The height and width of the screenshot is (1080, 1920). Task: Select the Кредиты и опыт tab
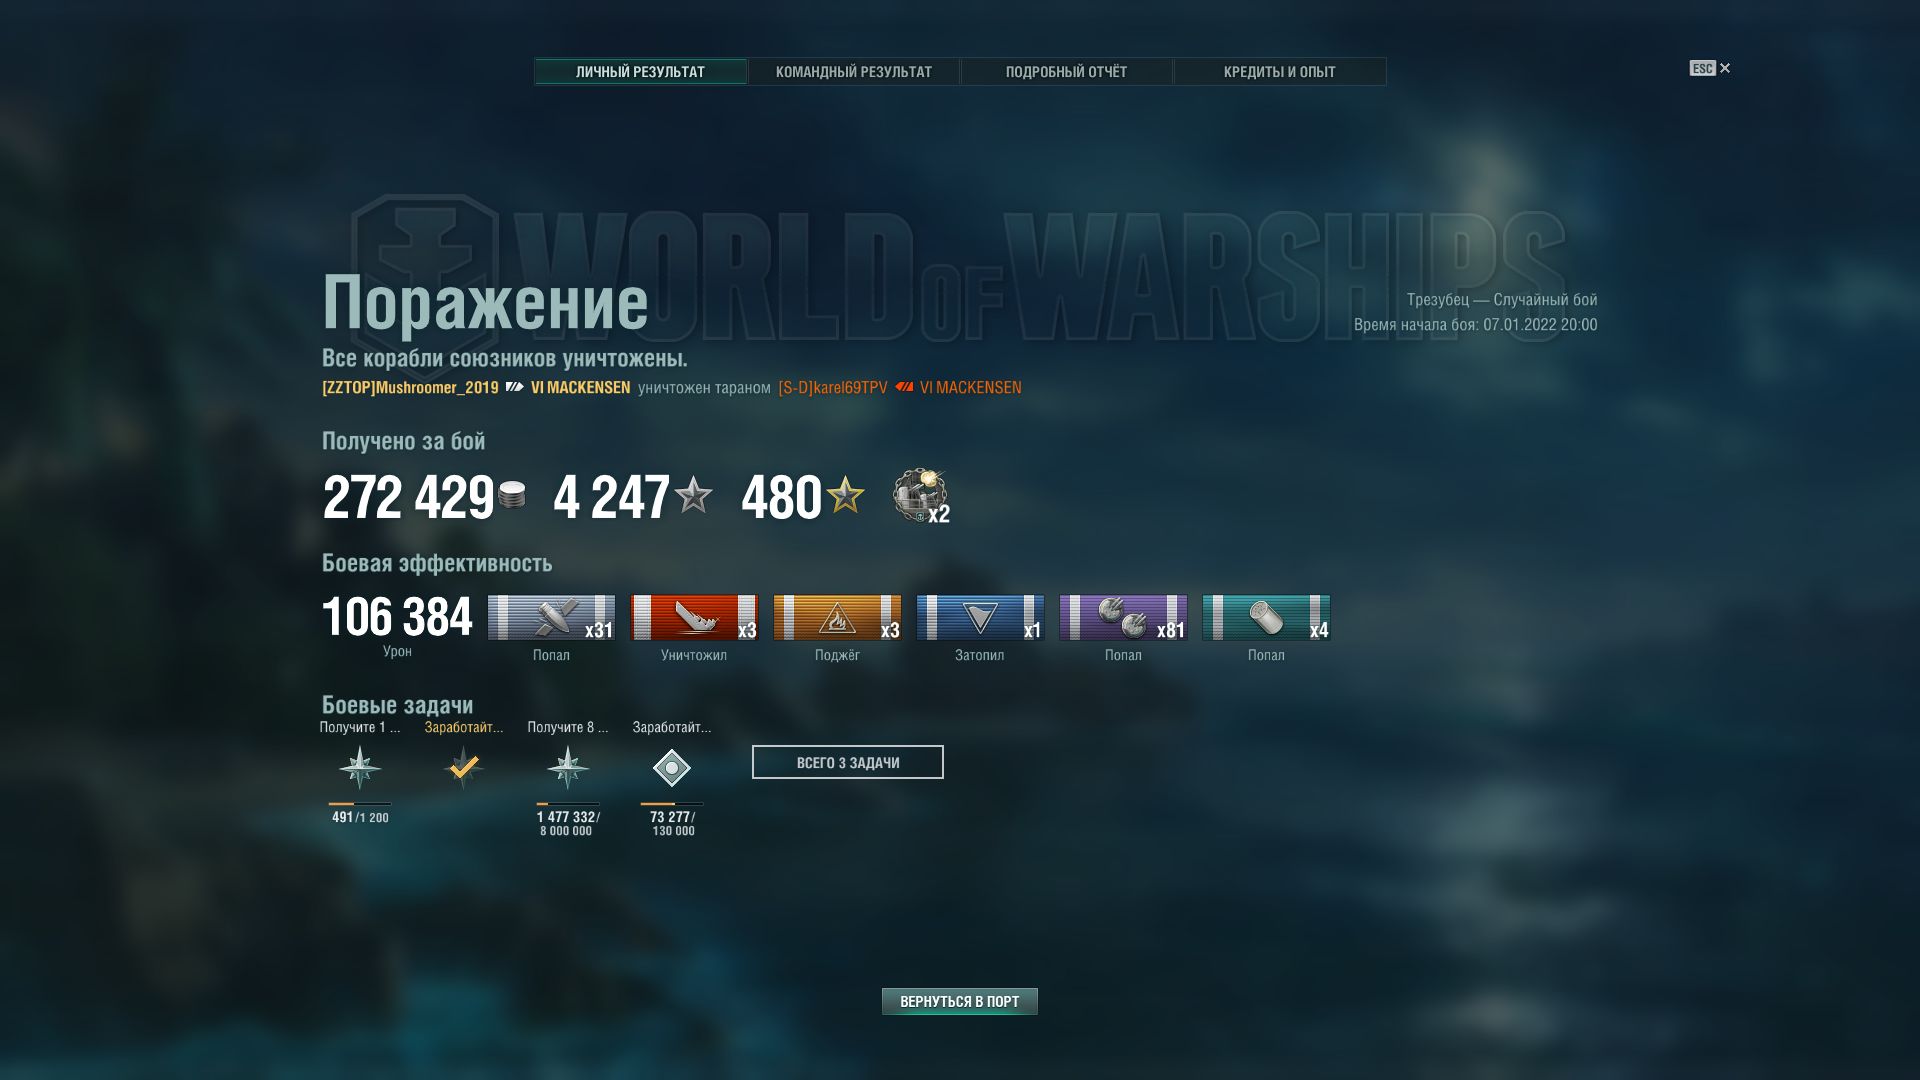click(x=1279, y=72)
